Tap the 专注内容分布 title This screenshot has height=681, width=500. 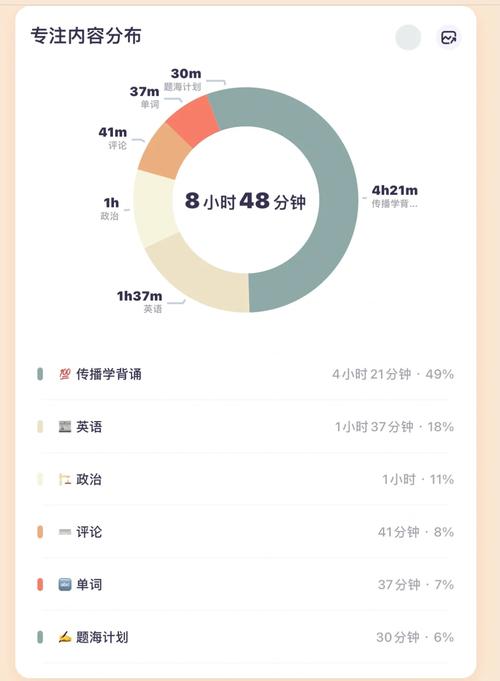coord(86,36)
